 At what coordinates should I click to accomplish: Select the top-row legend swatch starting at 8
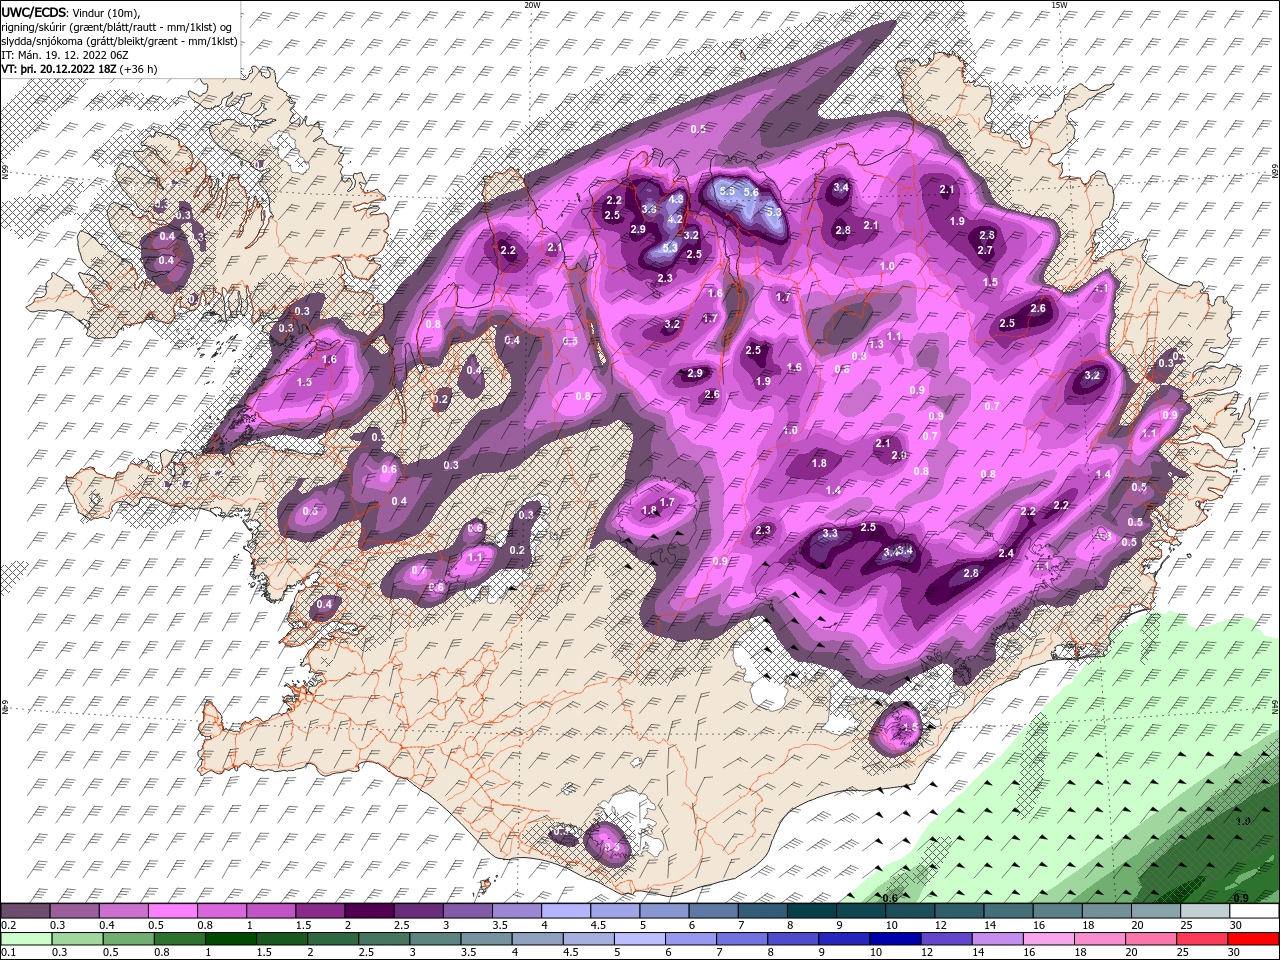click(811, 911)
